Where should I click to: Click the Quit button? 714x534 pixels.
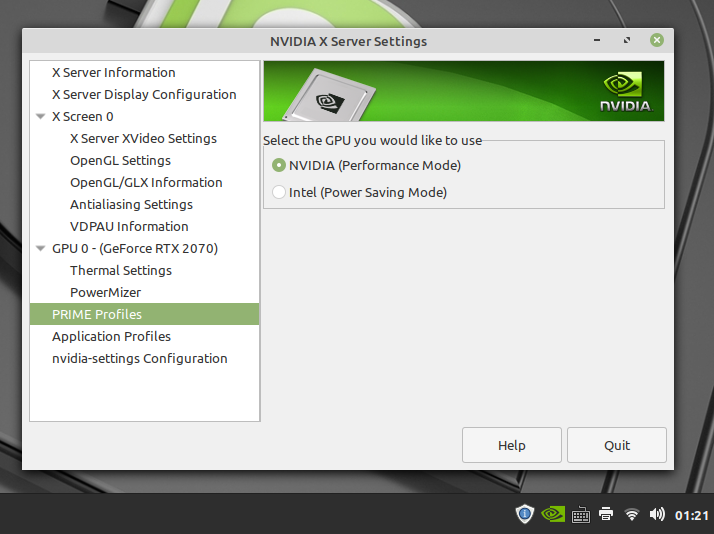[616, 445]
